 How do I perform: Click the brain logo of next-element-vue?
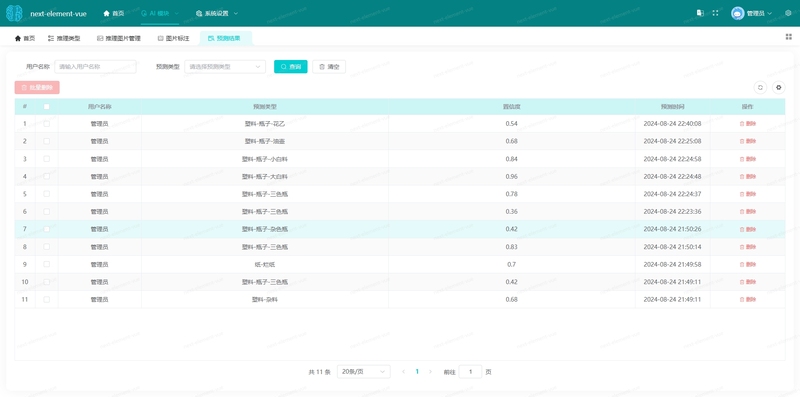pyautogui.click(x=14, y=13)
